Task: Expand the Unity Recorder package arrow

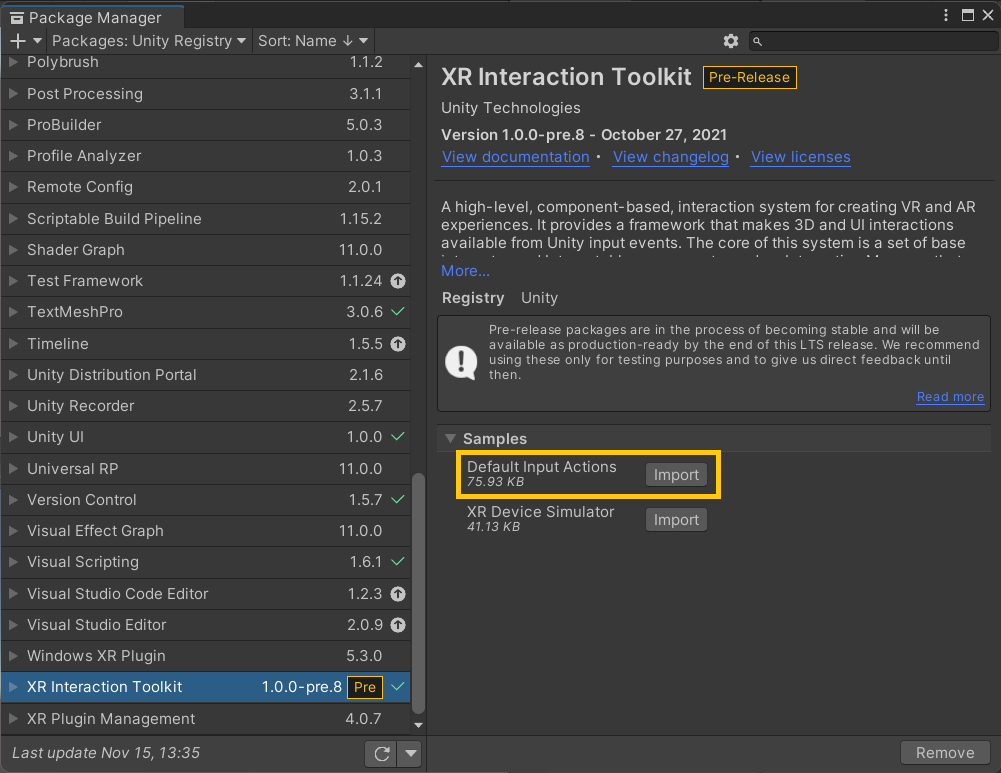Action: click(x=13, y=406)
